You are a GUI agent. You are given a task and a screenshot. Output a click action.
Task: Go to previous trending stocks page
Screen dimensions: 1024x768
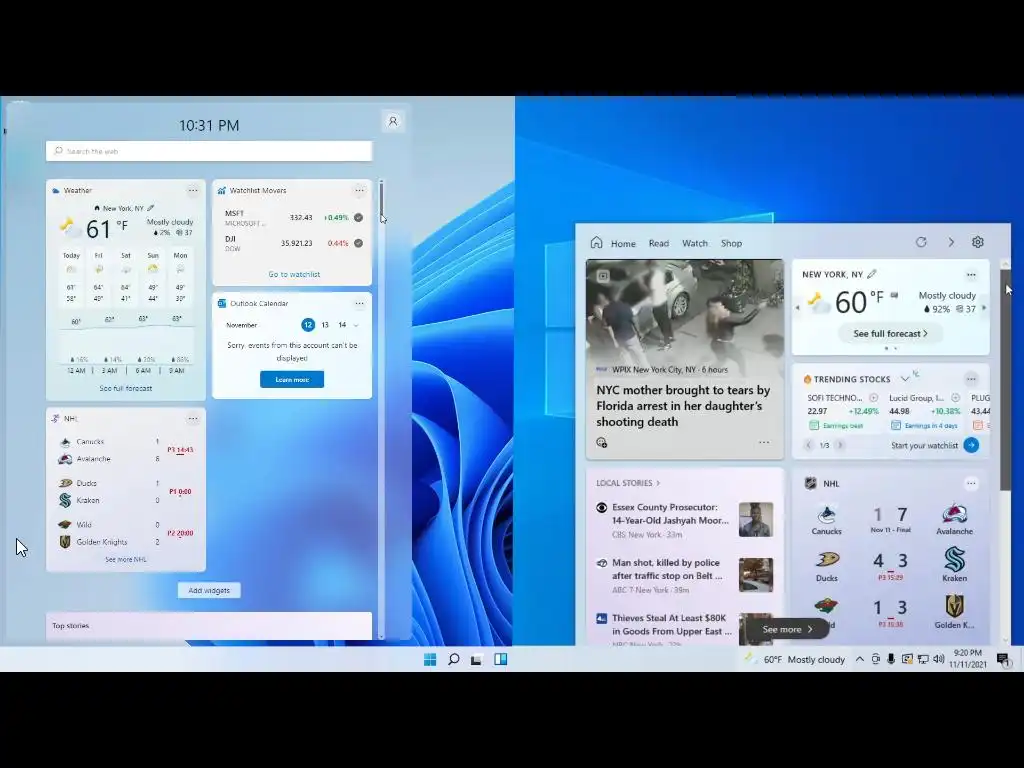point(808,445)
